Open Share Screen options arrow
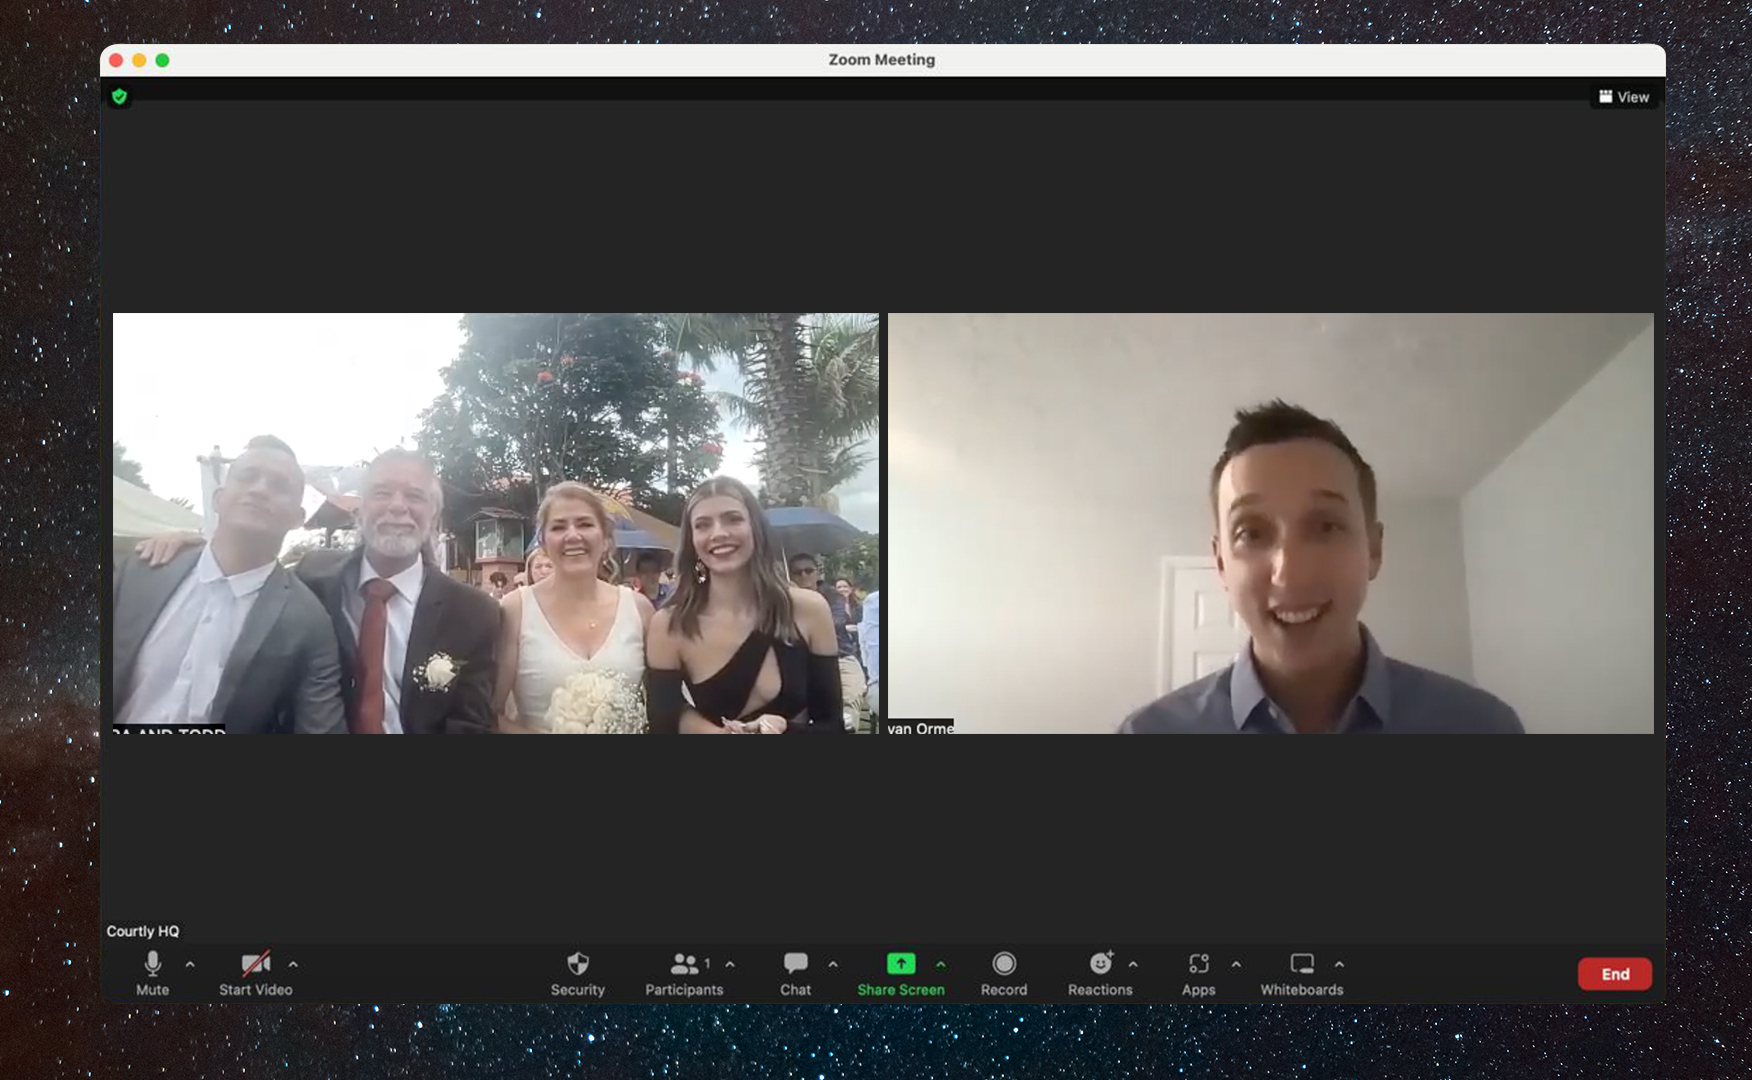 click(941, 964)
